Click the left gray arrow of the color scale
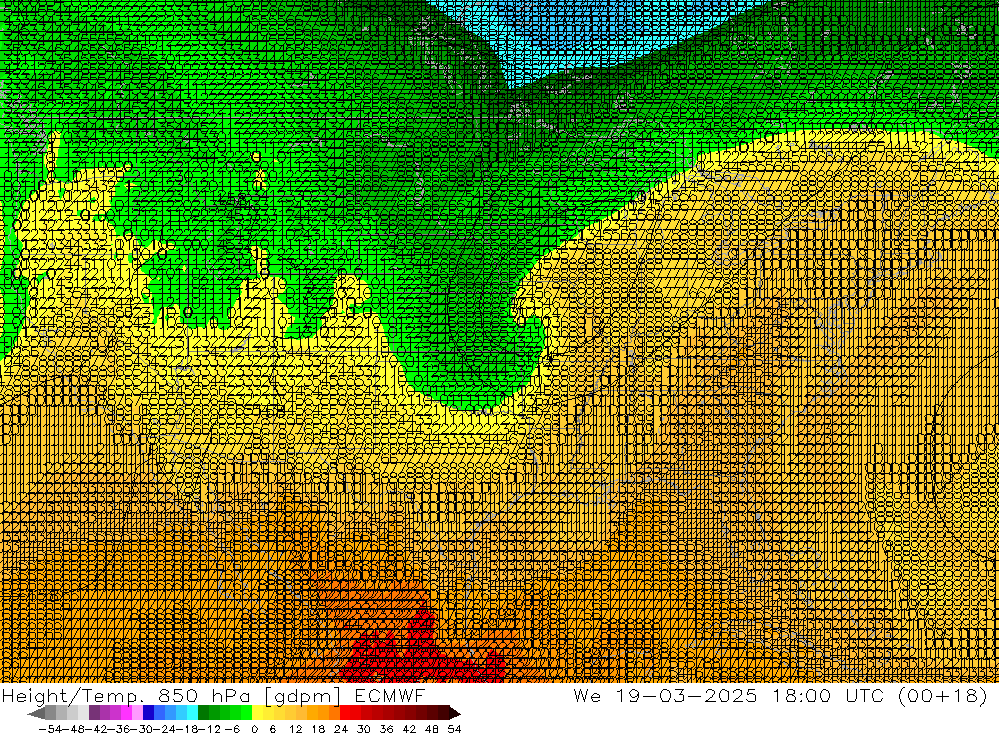Viewport: 1000px width, 733px height. tap(36, 713)
